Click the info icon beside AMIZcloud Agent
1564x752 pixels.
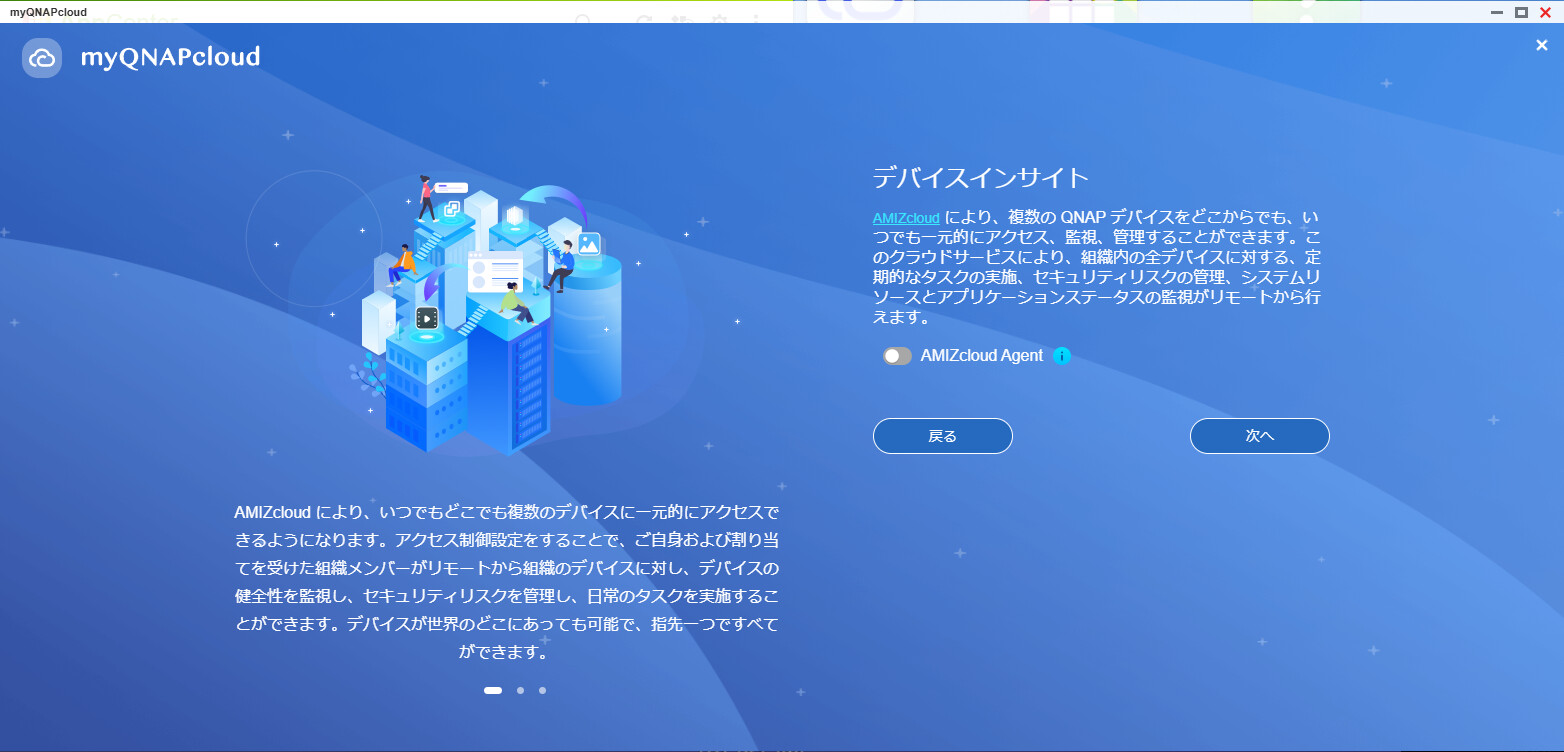[x=1062, y=356]
